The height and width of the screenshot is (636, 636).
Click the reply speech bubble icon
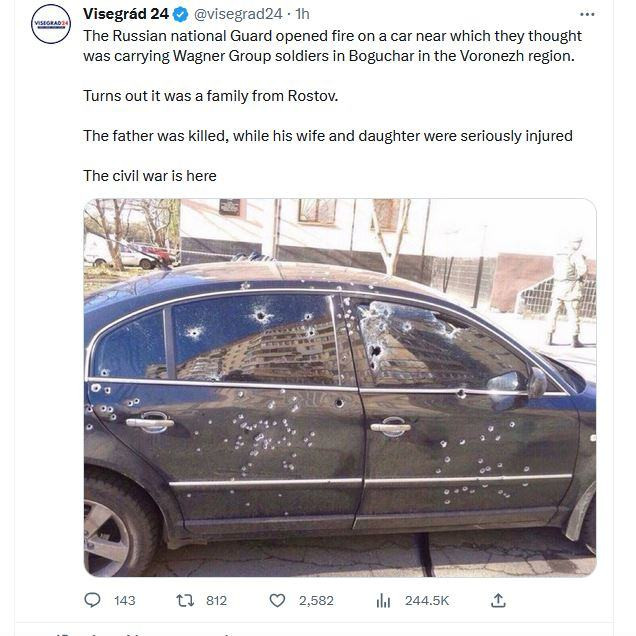92,600
